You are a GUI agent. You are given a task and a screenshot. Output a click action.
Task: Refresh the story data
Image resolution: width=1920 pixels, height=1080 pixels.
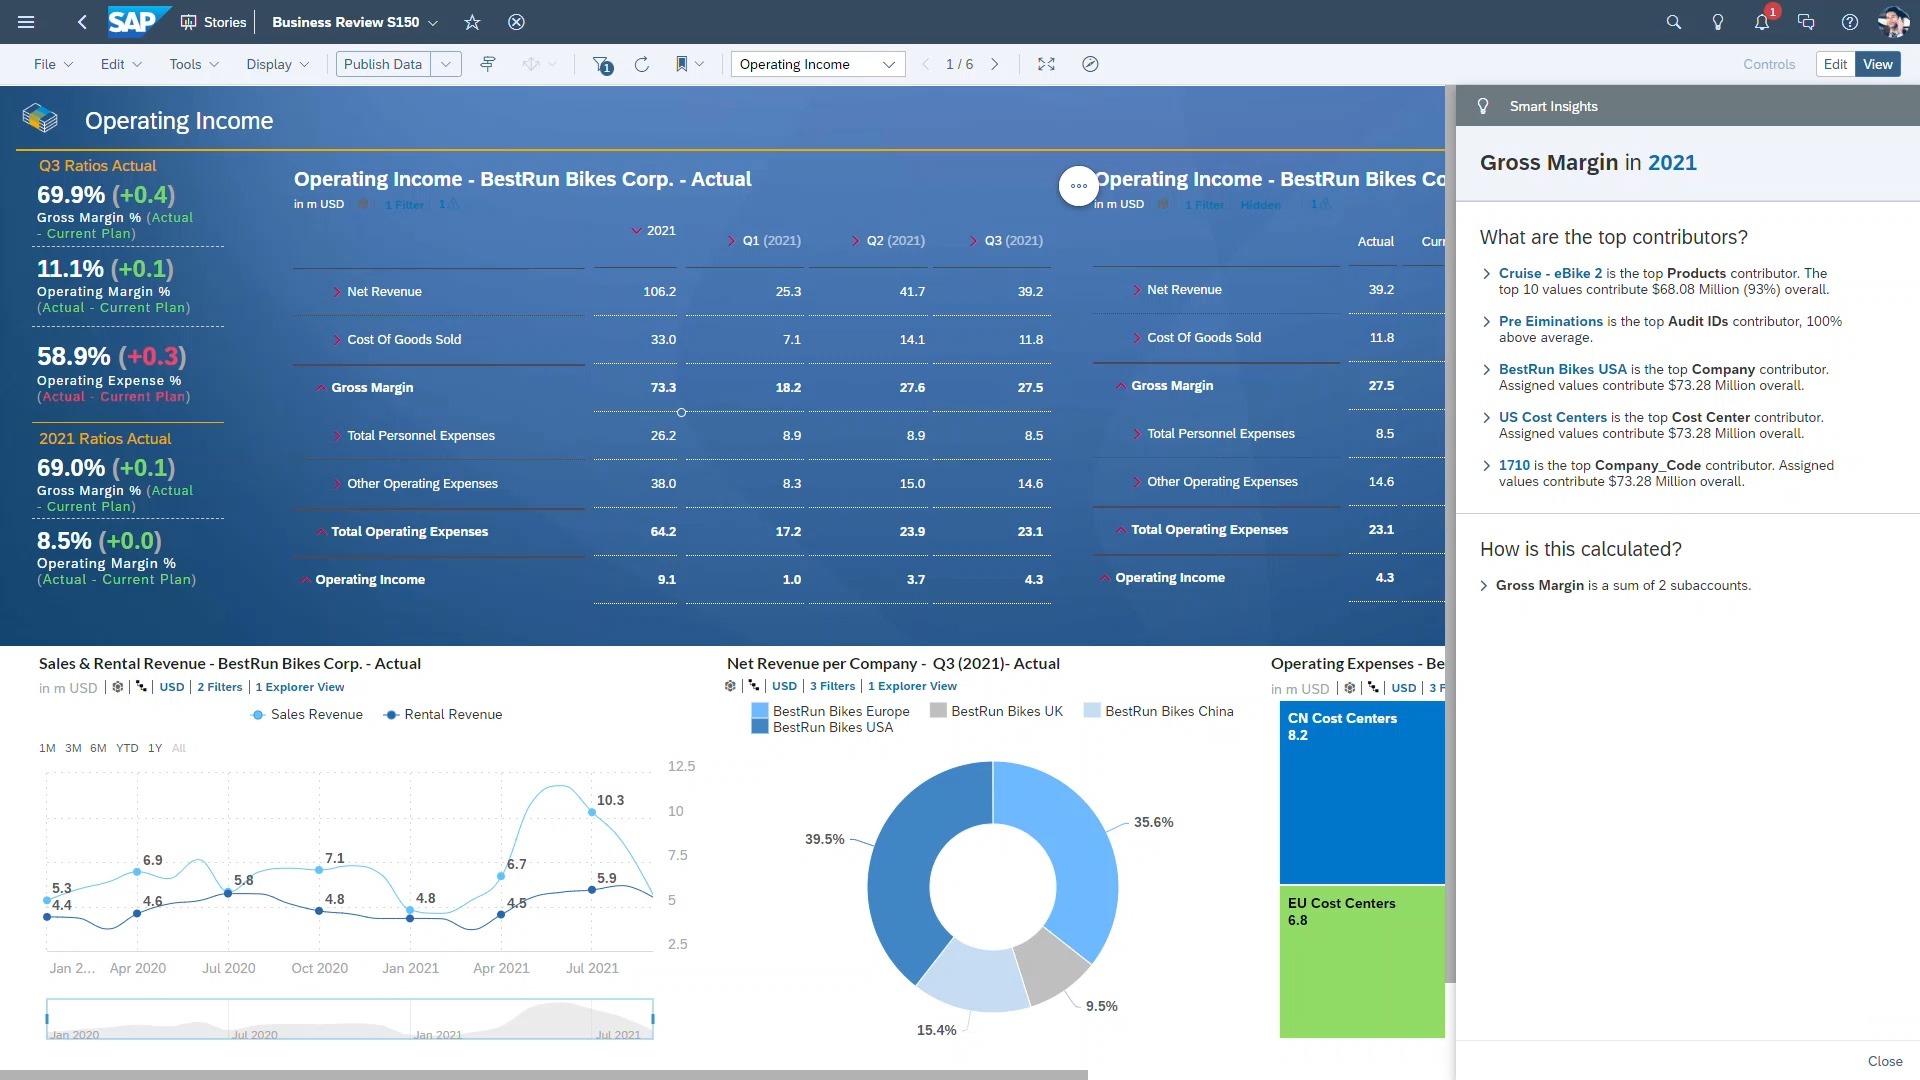point(642,64)
